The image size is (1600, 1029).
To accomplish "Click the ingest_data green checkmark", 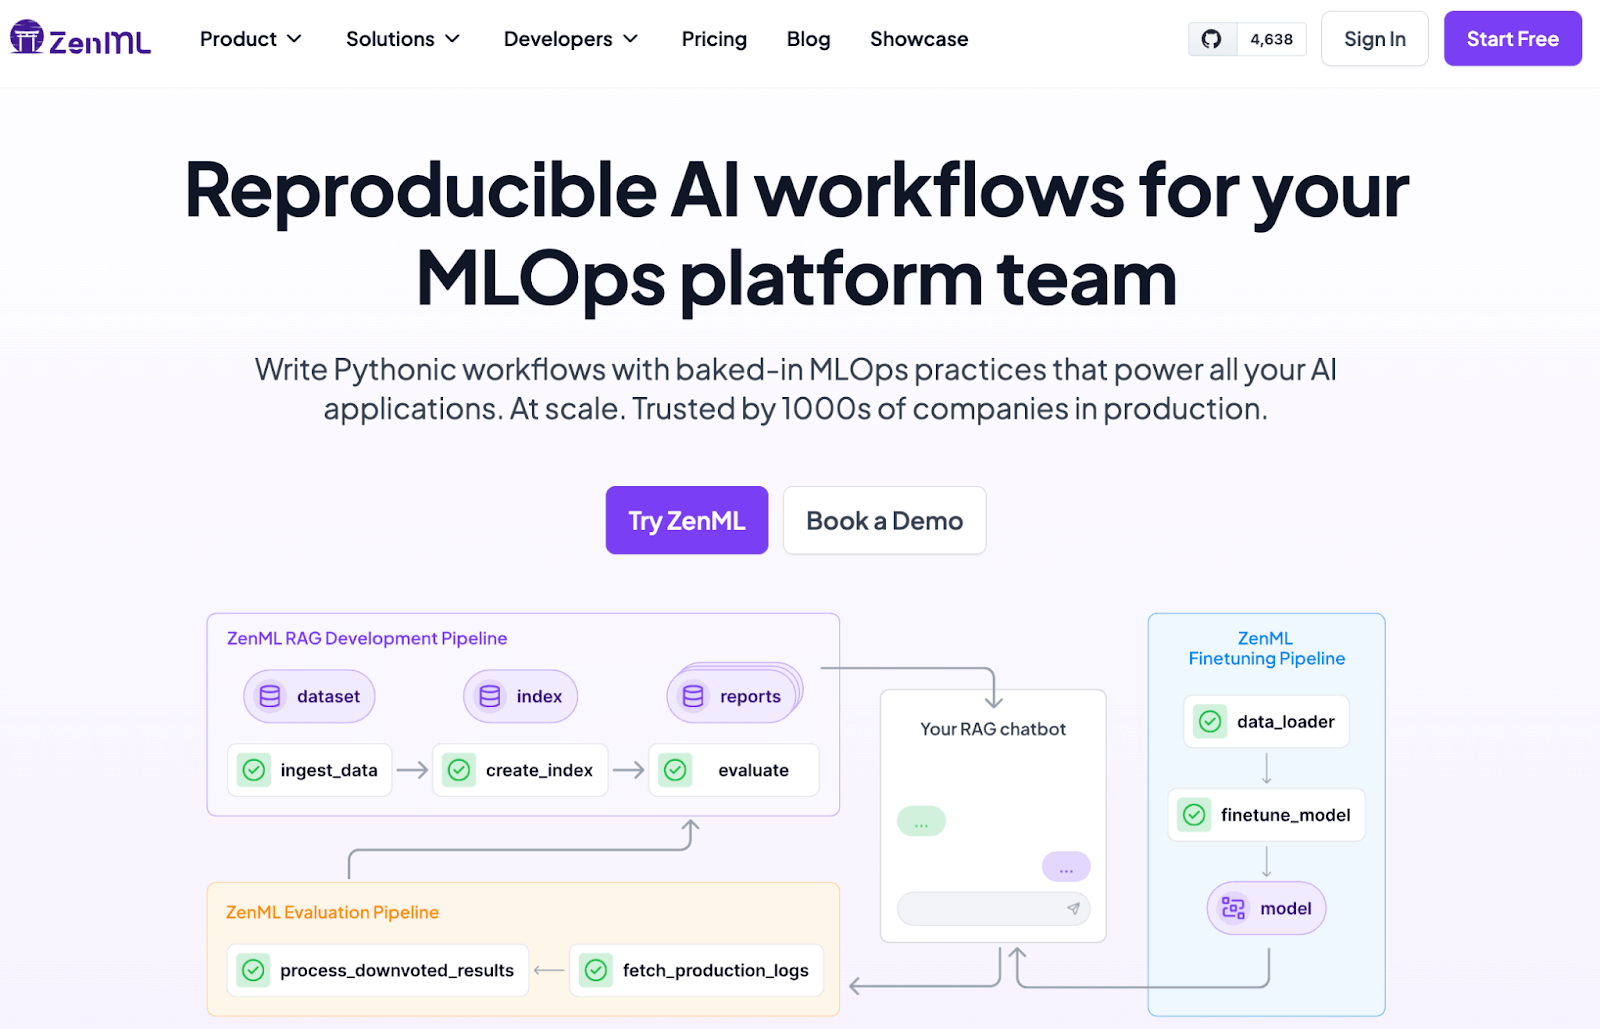I will click(x=254, y=770).
